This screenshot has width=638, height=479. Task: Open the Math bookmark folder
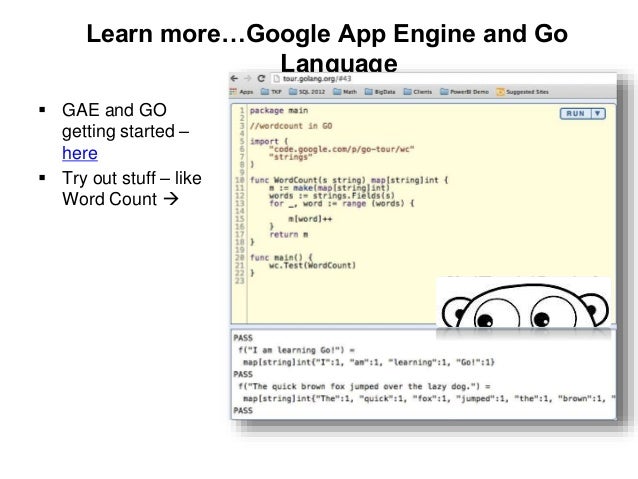pyautogui.click(x=345, y=92)
